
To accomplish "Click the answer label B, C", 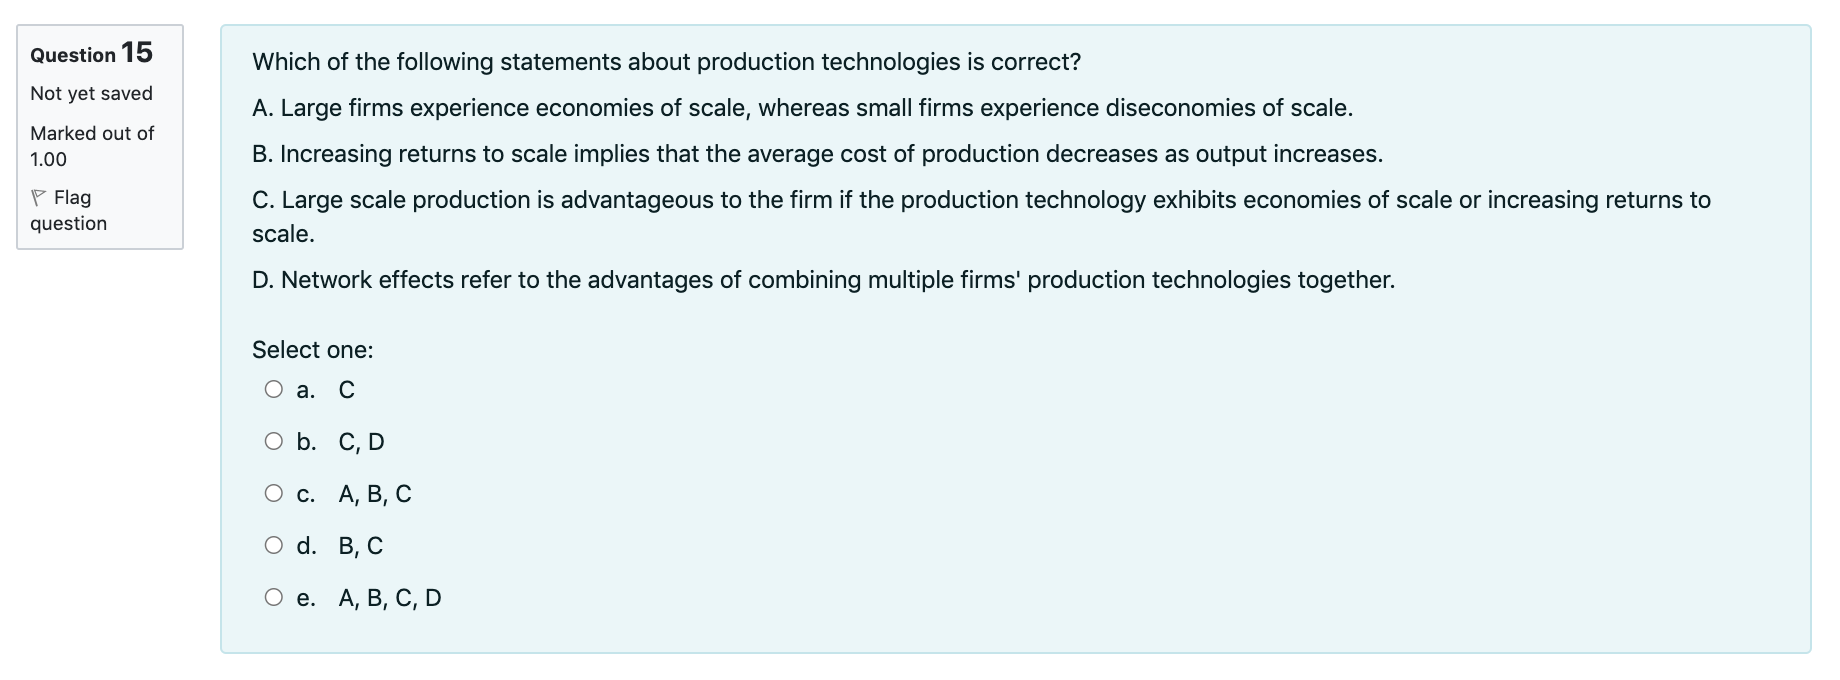I will point(359,545).
